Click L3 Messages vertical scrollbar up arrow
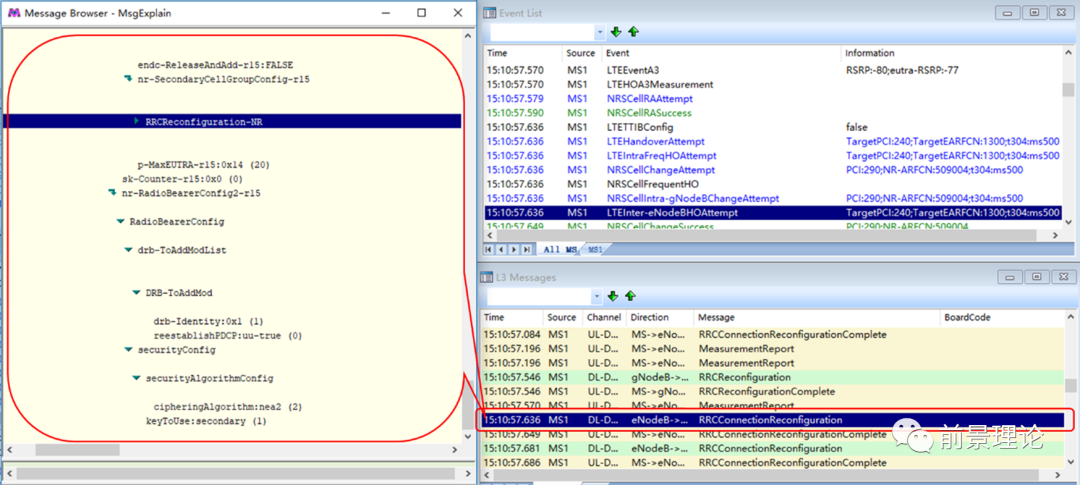The height and width of the screenshot is (485, 1080). [1071, 318]
